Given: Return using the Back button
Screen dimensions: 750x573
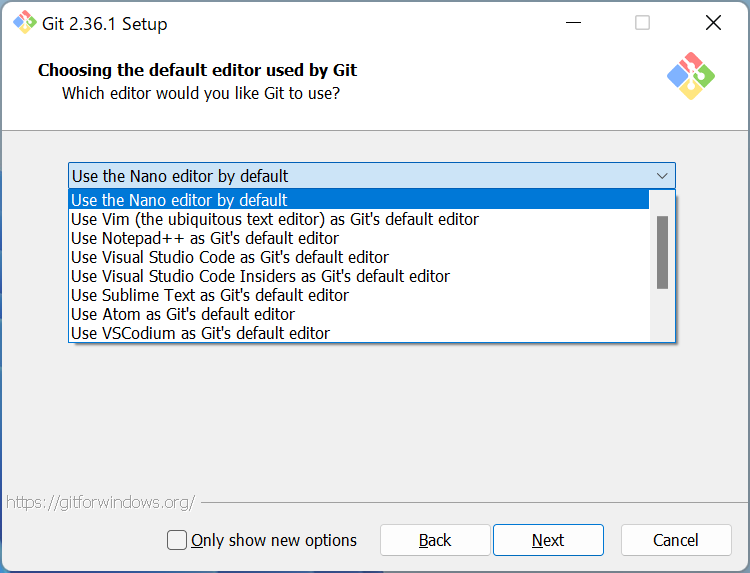Looking at the screenshot, I should point(435,540).
